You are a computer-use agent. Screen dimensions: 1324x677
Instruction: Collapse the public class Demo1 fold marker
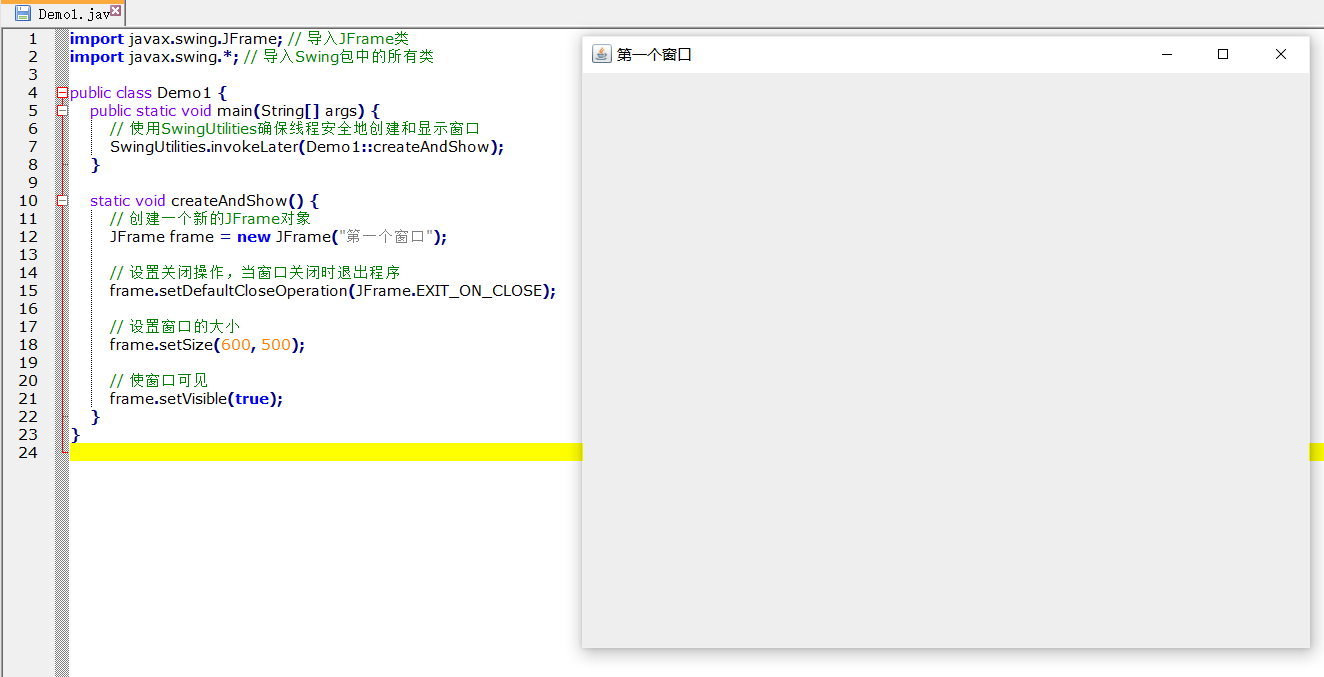click(62, 93)
